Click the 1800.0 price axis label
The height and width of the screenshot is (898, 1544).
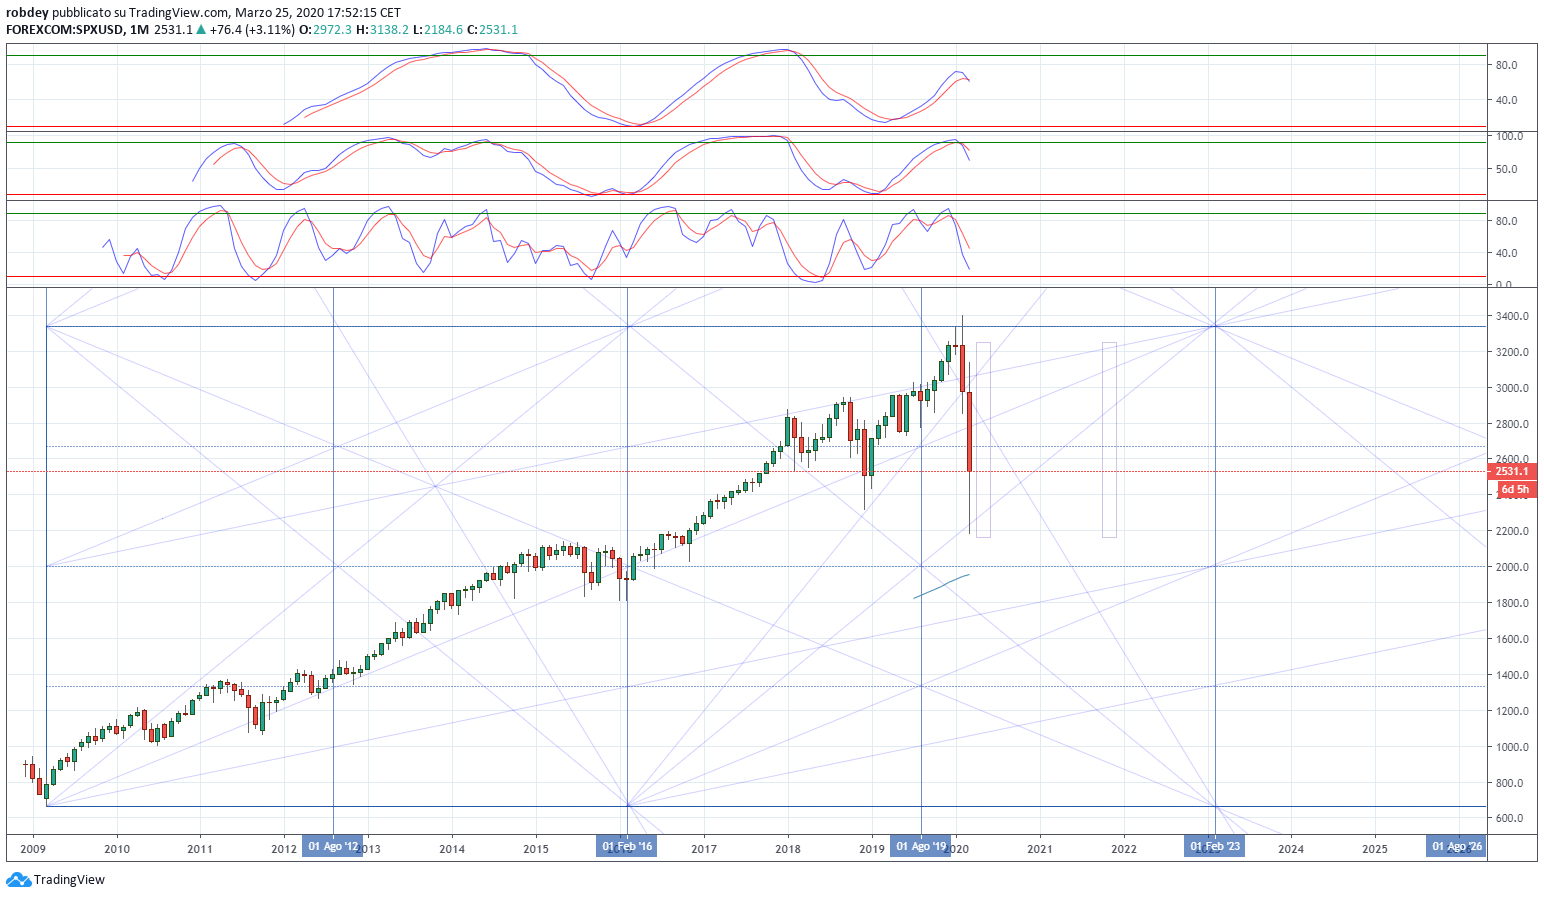point(1512,603)
